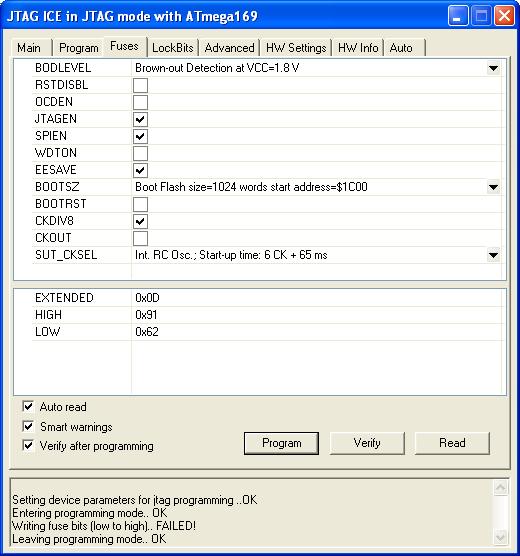520x556 pixels.
Task: Disable the Auto read option
Action: click(x=28, y=406)
